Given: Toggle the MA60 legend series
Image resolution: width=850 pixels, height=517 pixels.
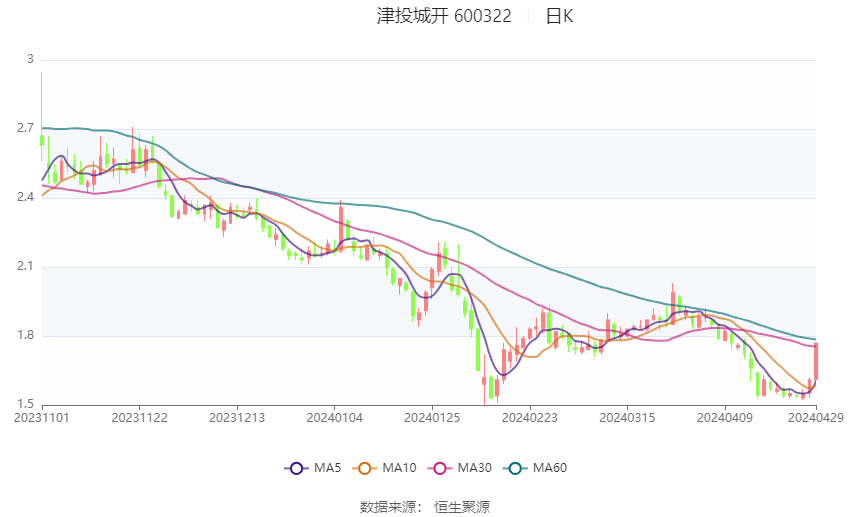Looking at the screenshot, I should [x=535, y=468].
